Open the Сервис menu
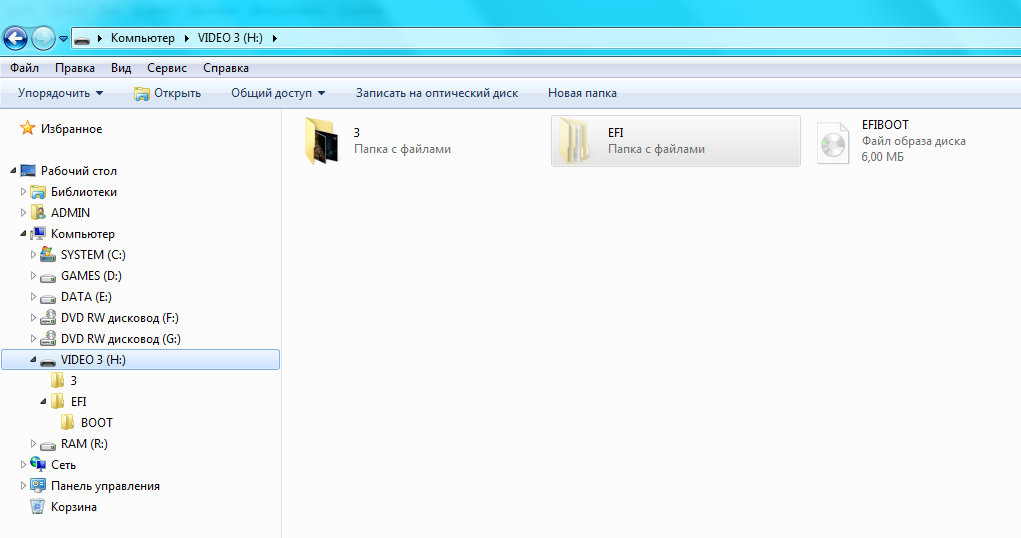This screenshot has width=1021, height=538. (167, 68)
